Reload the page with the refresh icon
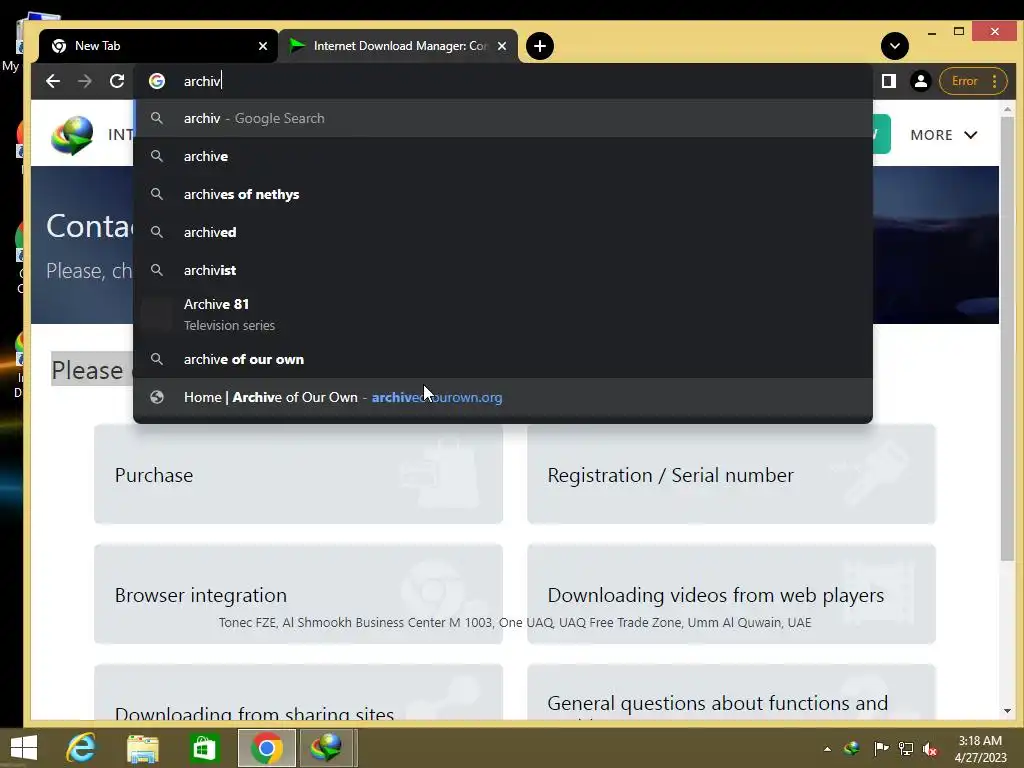The height and width of the screenshot is (768, 1024). click(117, 81)
